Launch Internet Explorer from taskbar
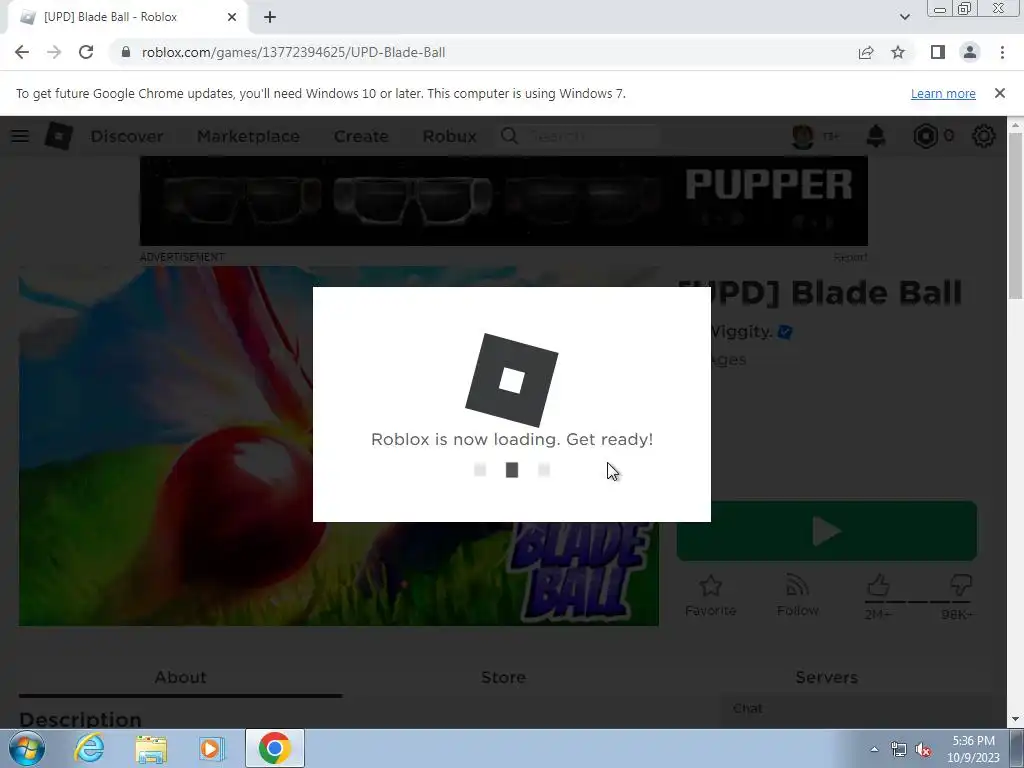 point(89,748)
